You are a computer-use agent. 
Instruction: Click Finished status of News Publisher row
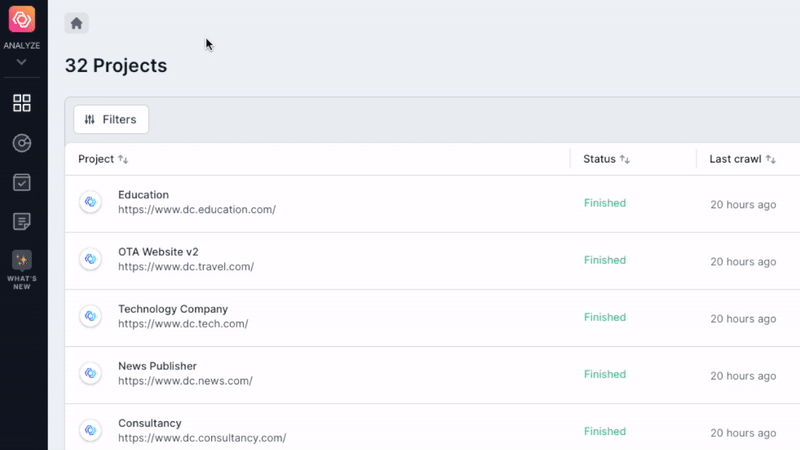pyautogui.click(x=605, y=374)
